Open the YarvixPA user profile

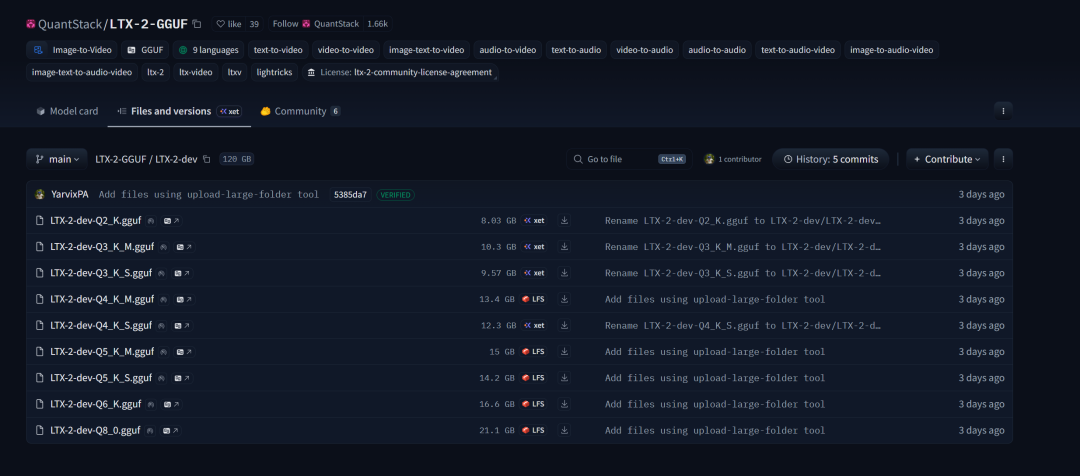tap(70, 194)
